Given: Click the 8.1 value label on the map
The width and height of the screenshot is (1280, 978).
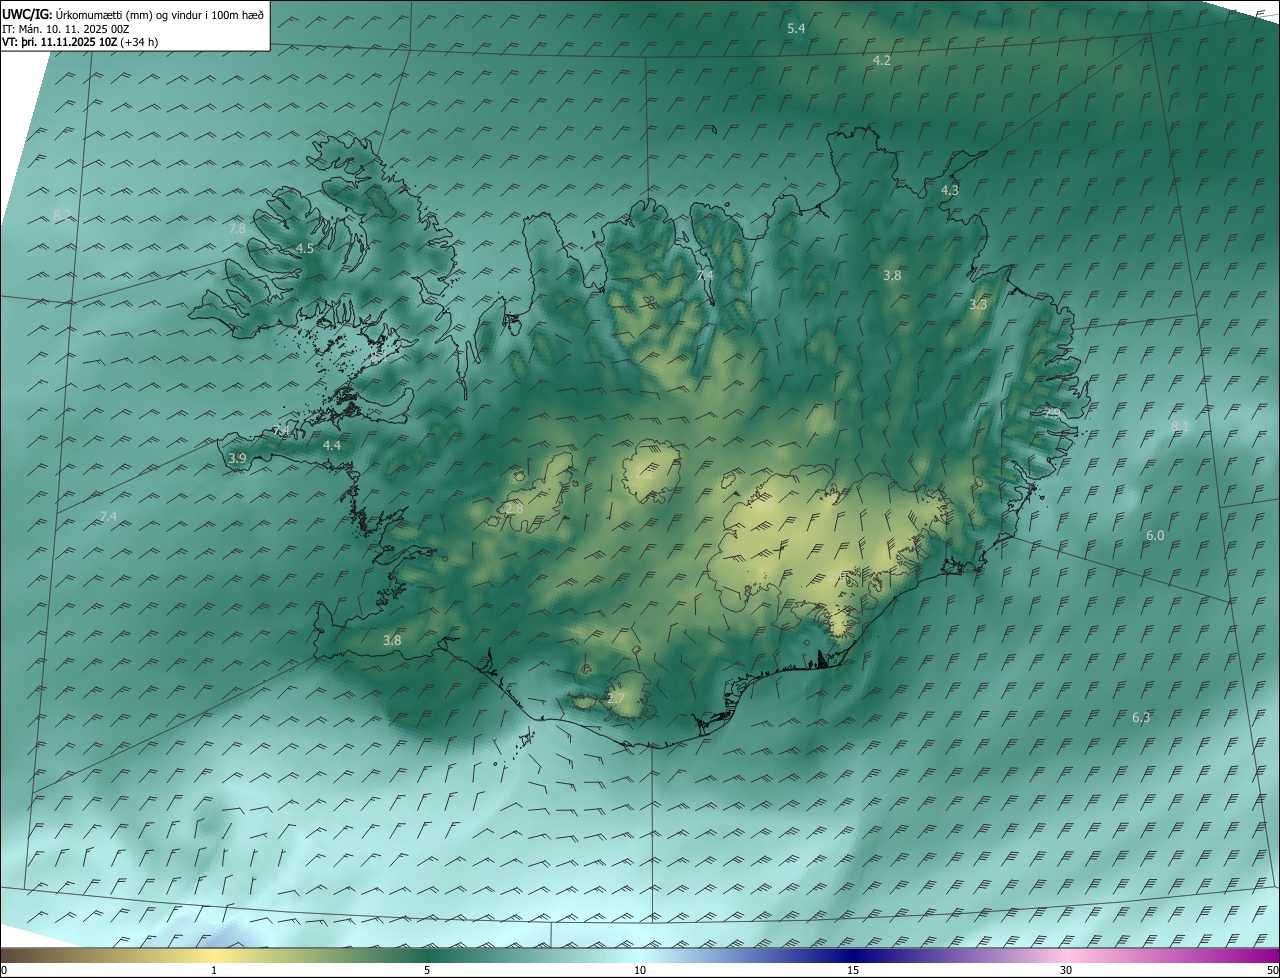Looking at the screenshot, I should [x=1180, y=427].
